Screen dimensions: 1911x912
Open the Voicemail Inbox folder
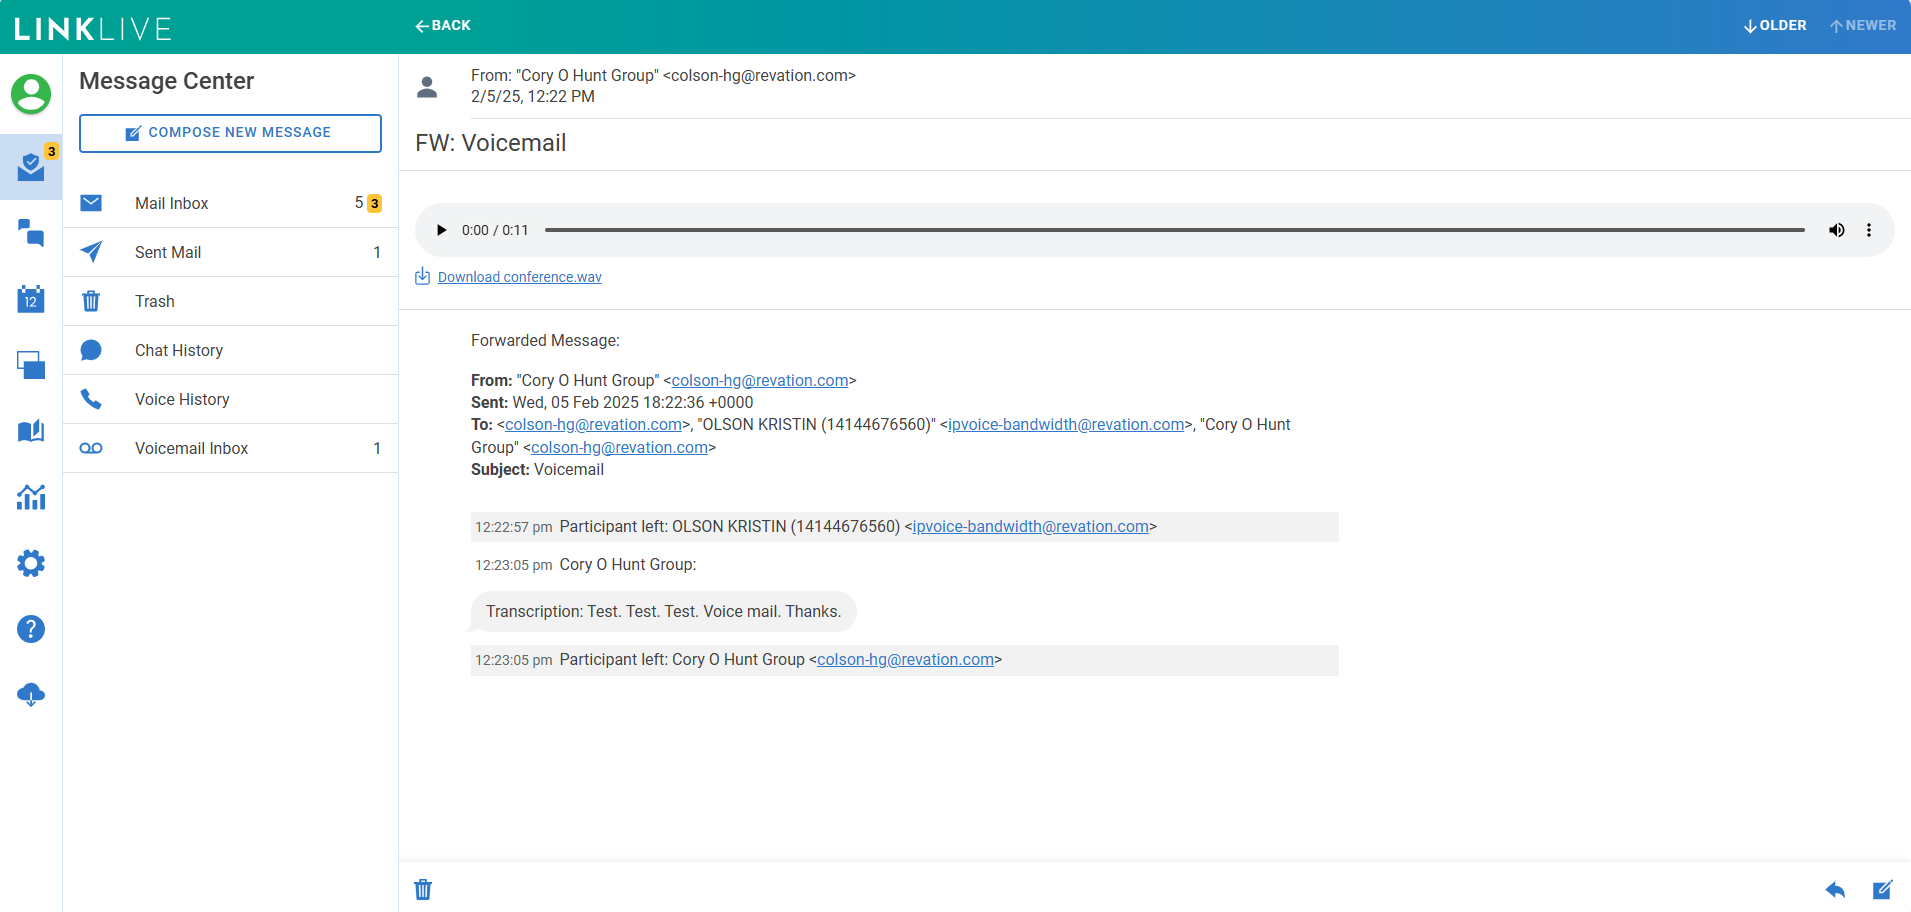tap(191, 448)
